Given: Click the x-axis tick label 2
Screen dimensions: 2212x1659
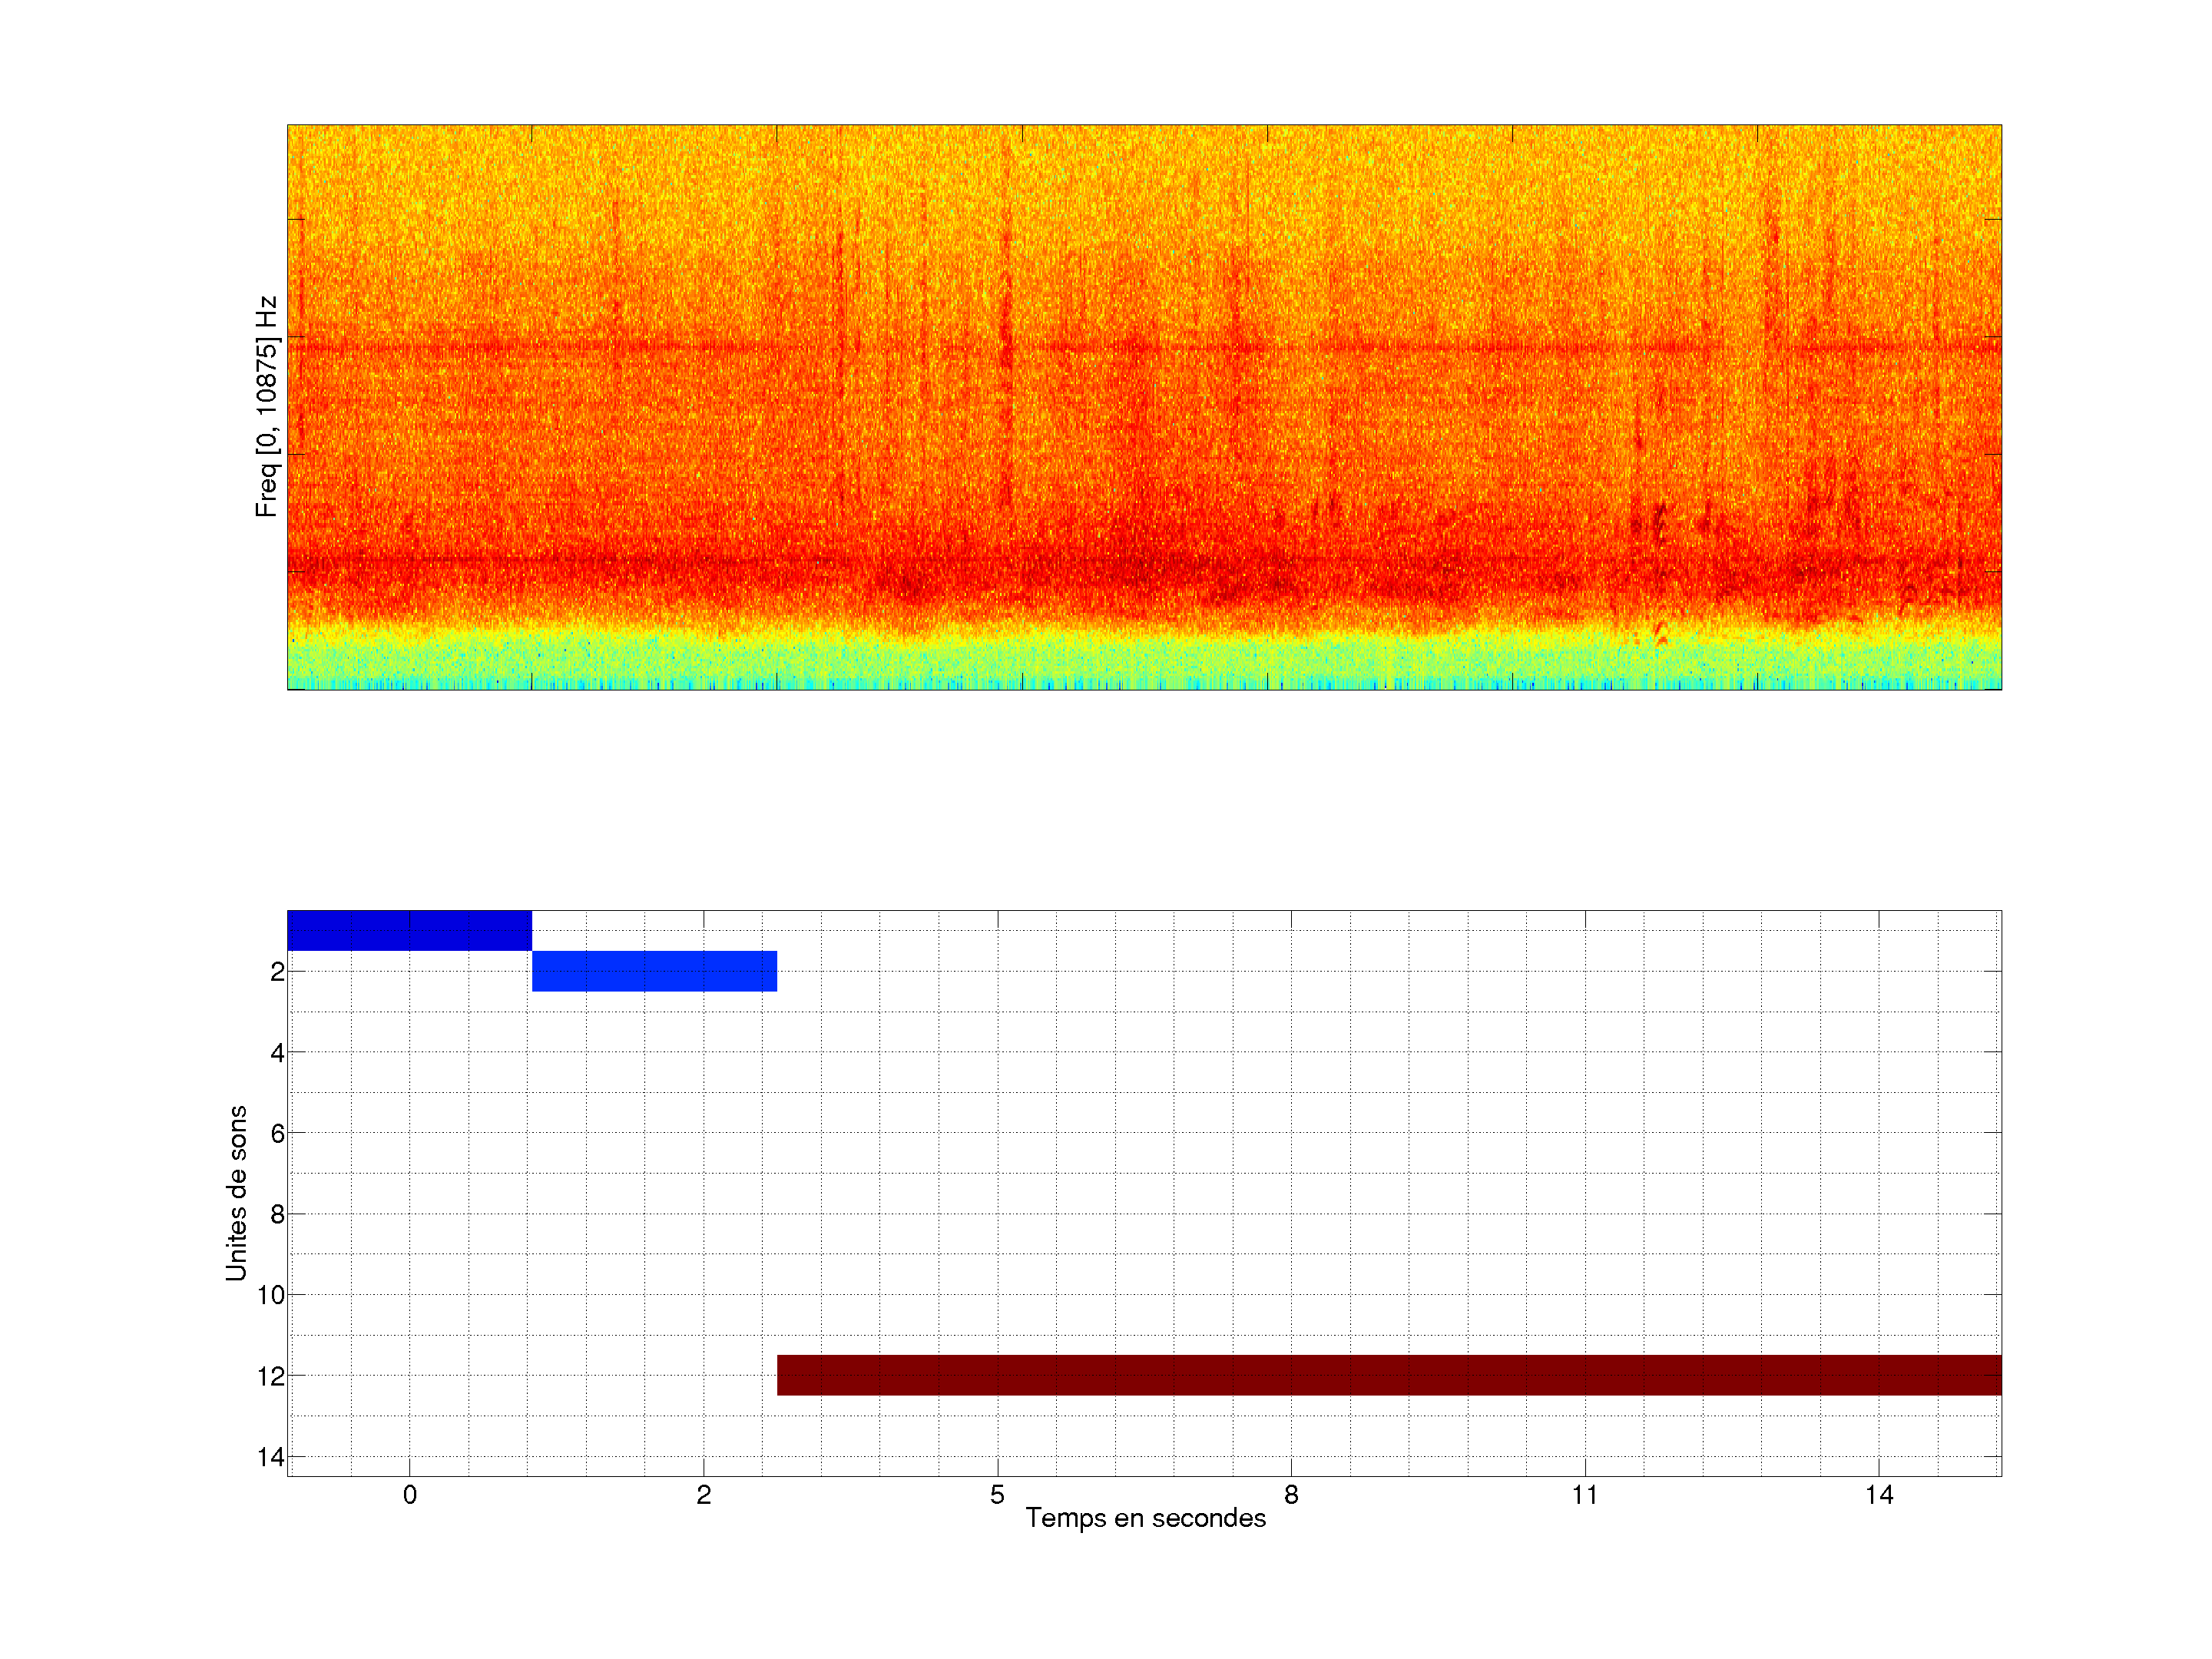Looking at the screenshot, I should 703,1495.
